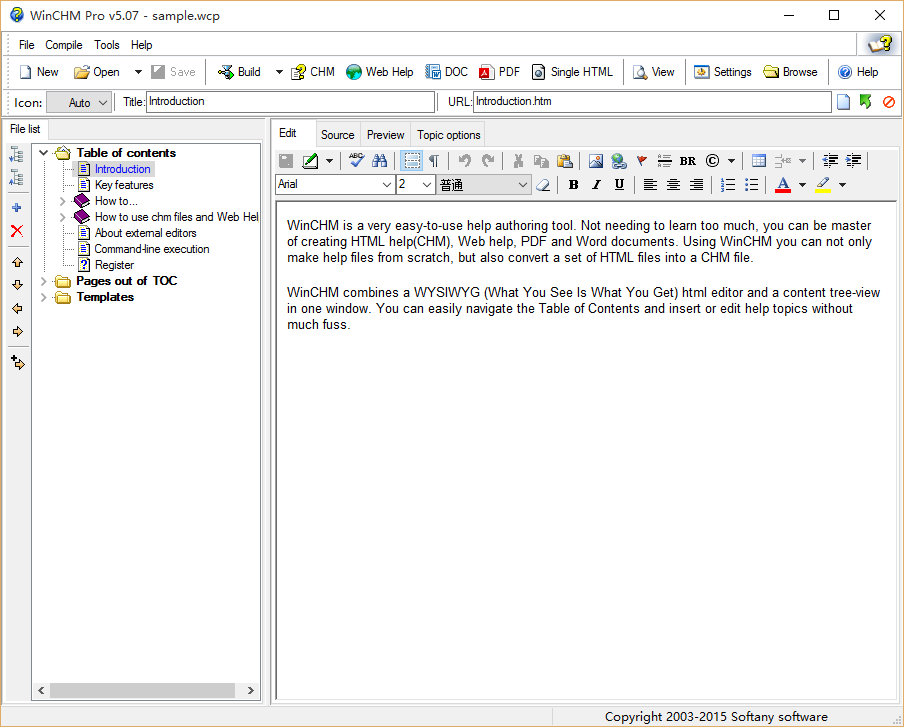The width and height of the screenshot is (904, 727).
Task: Export the project to PDF
Action: pyautogui.click(x=499, y=72)
